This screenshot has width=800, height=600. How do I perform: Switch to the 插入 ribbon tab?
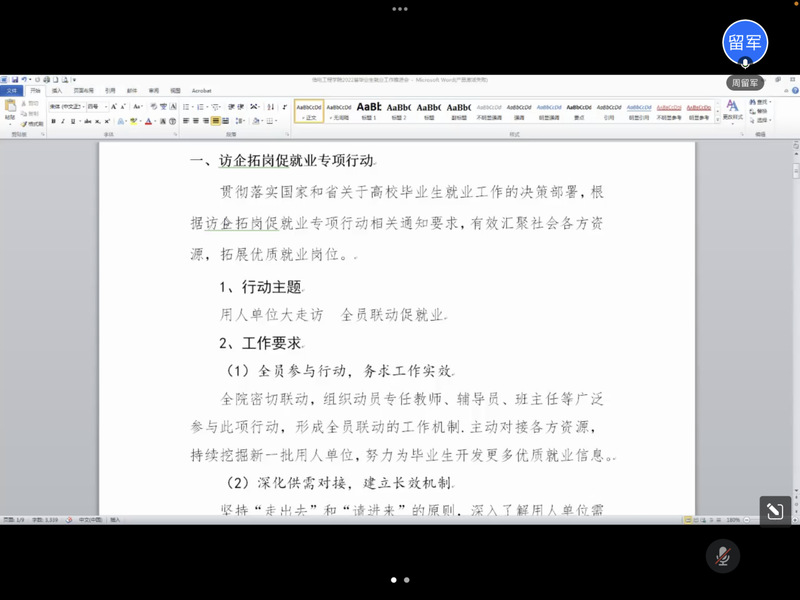57,90
